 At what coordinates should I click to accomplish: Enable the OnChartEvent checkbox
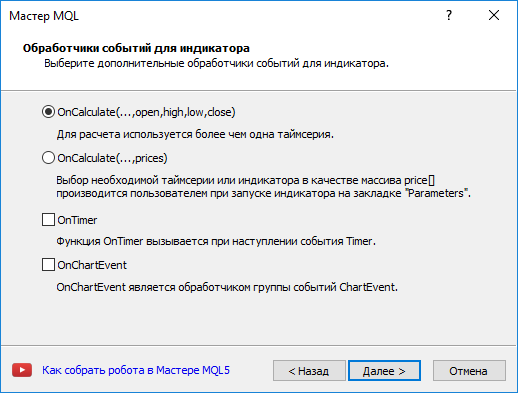48,265
